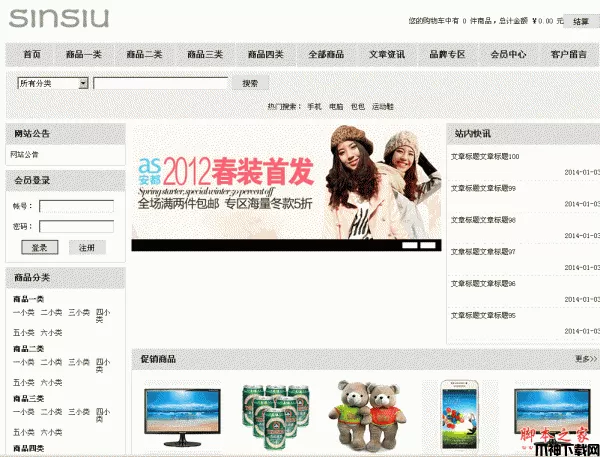Click 更多>> link in 促销商品 section

point(586,359)
